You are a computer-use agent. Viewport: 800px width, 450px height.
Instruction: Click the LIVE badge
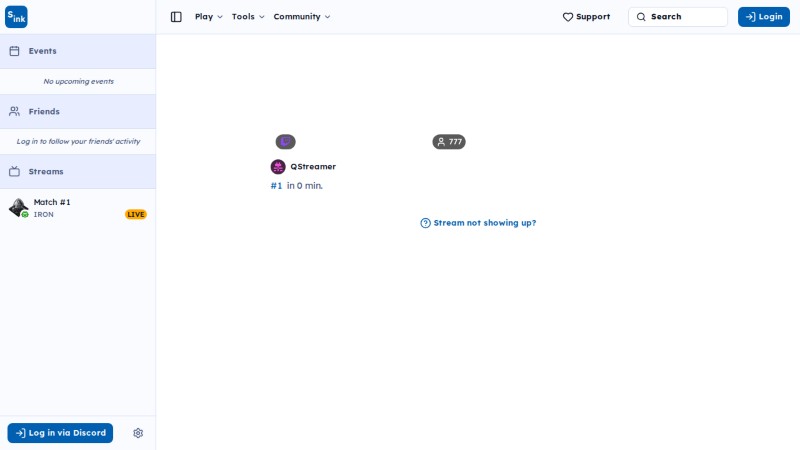tap(136, 214)
